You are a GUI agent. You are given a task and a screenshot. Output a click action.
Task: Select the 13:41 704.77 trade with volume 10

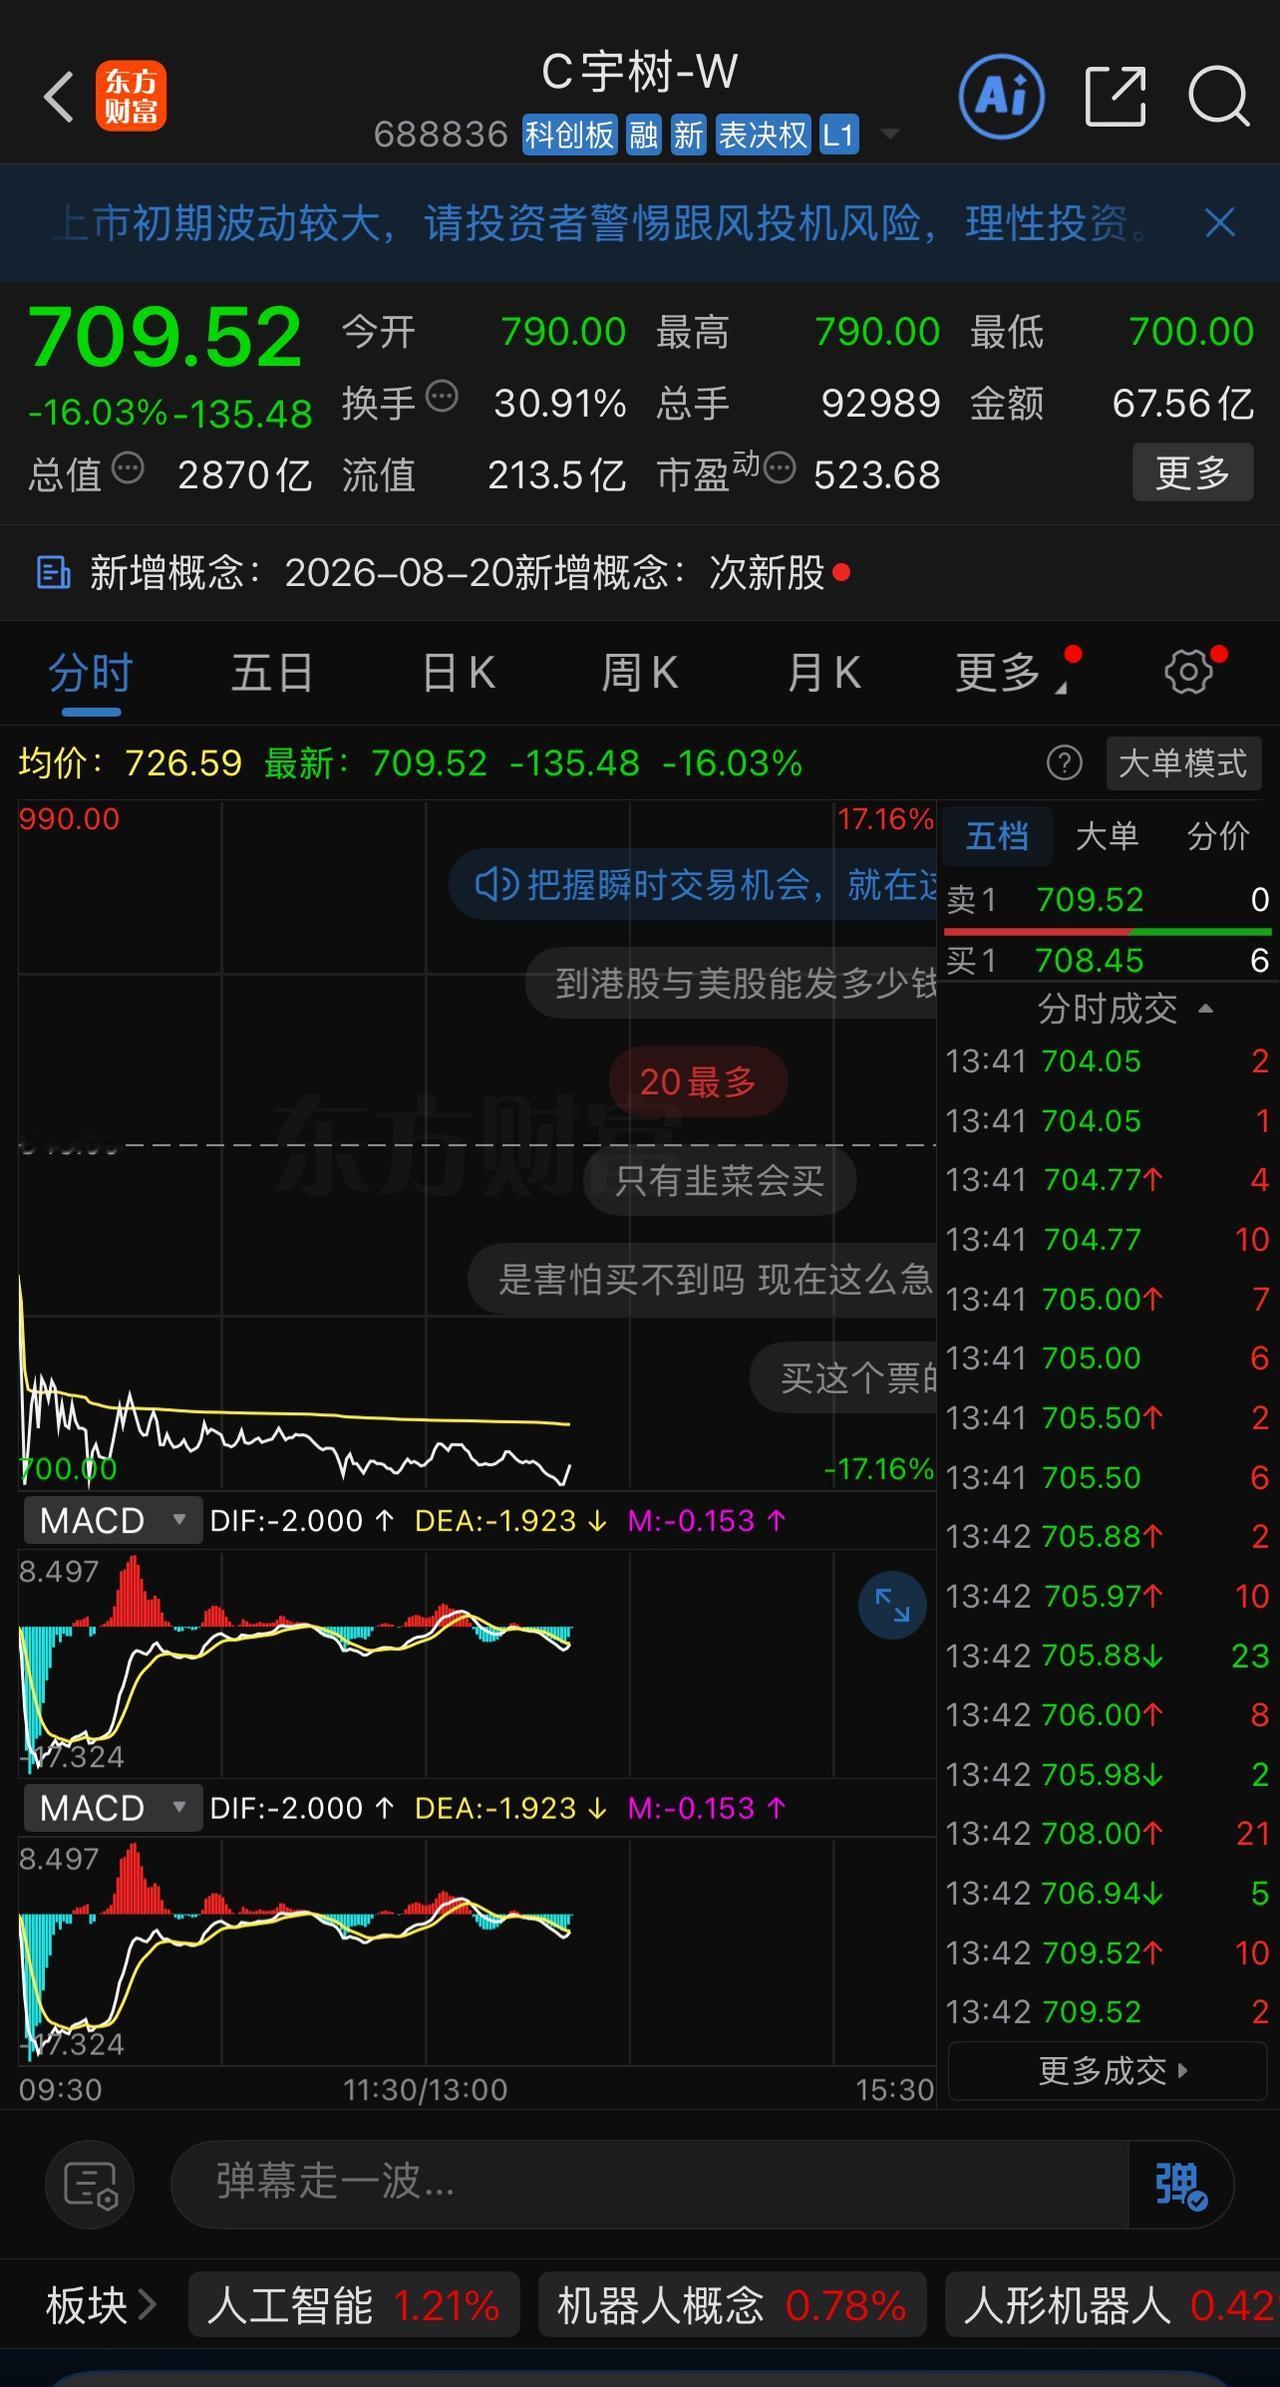[x=1108, y=1239]
